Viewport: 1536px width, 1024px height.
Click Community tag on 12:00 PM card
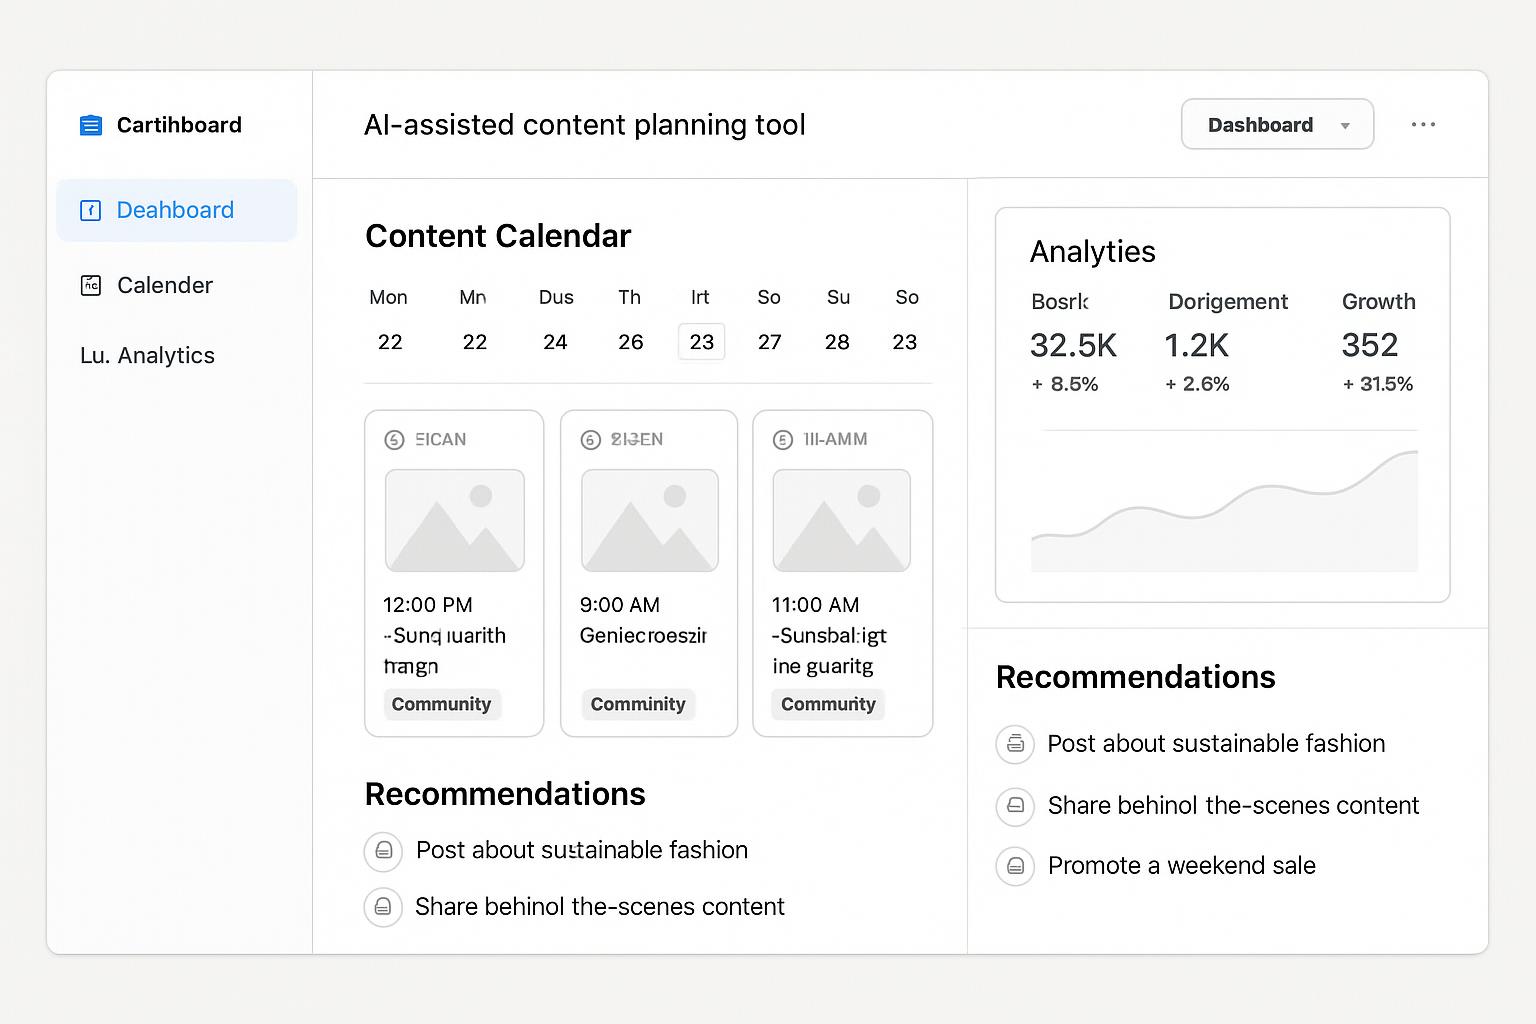point(441,704)
